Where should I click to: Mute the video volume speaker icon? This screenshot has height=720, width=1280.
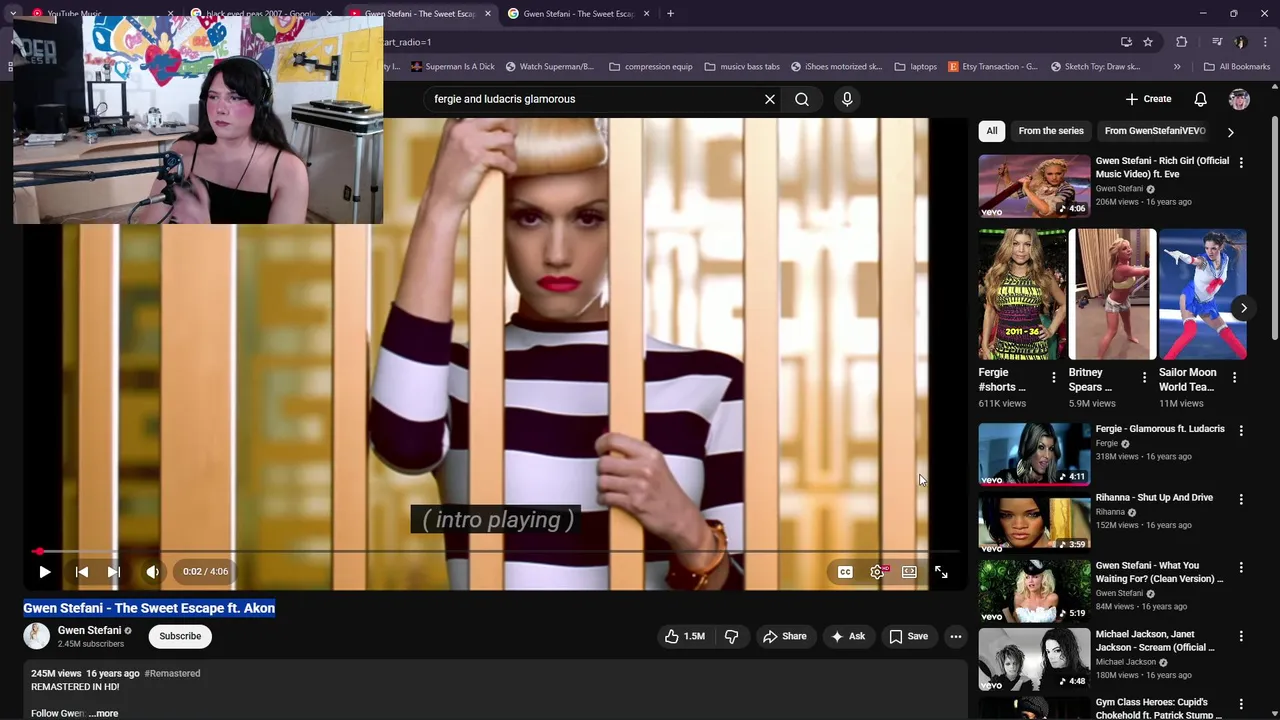pos(152,572)
